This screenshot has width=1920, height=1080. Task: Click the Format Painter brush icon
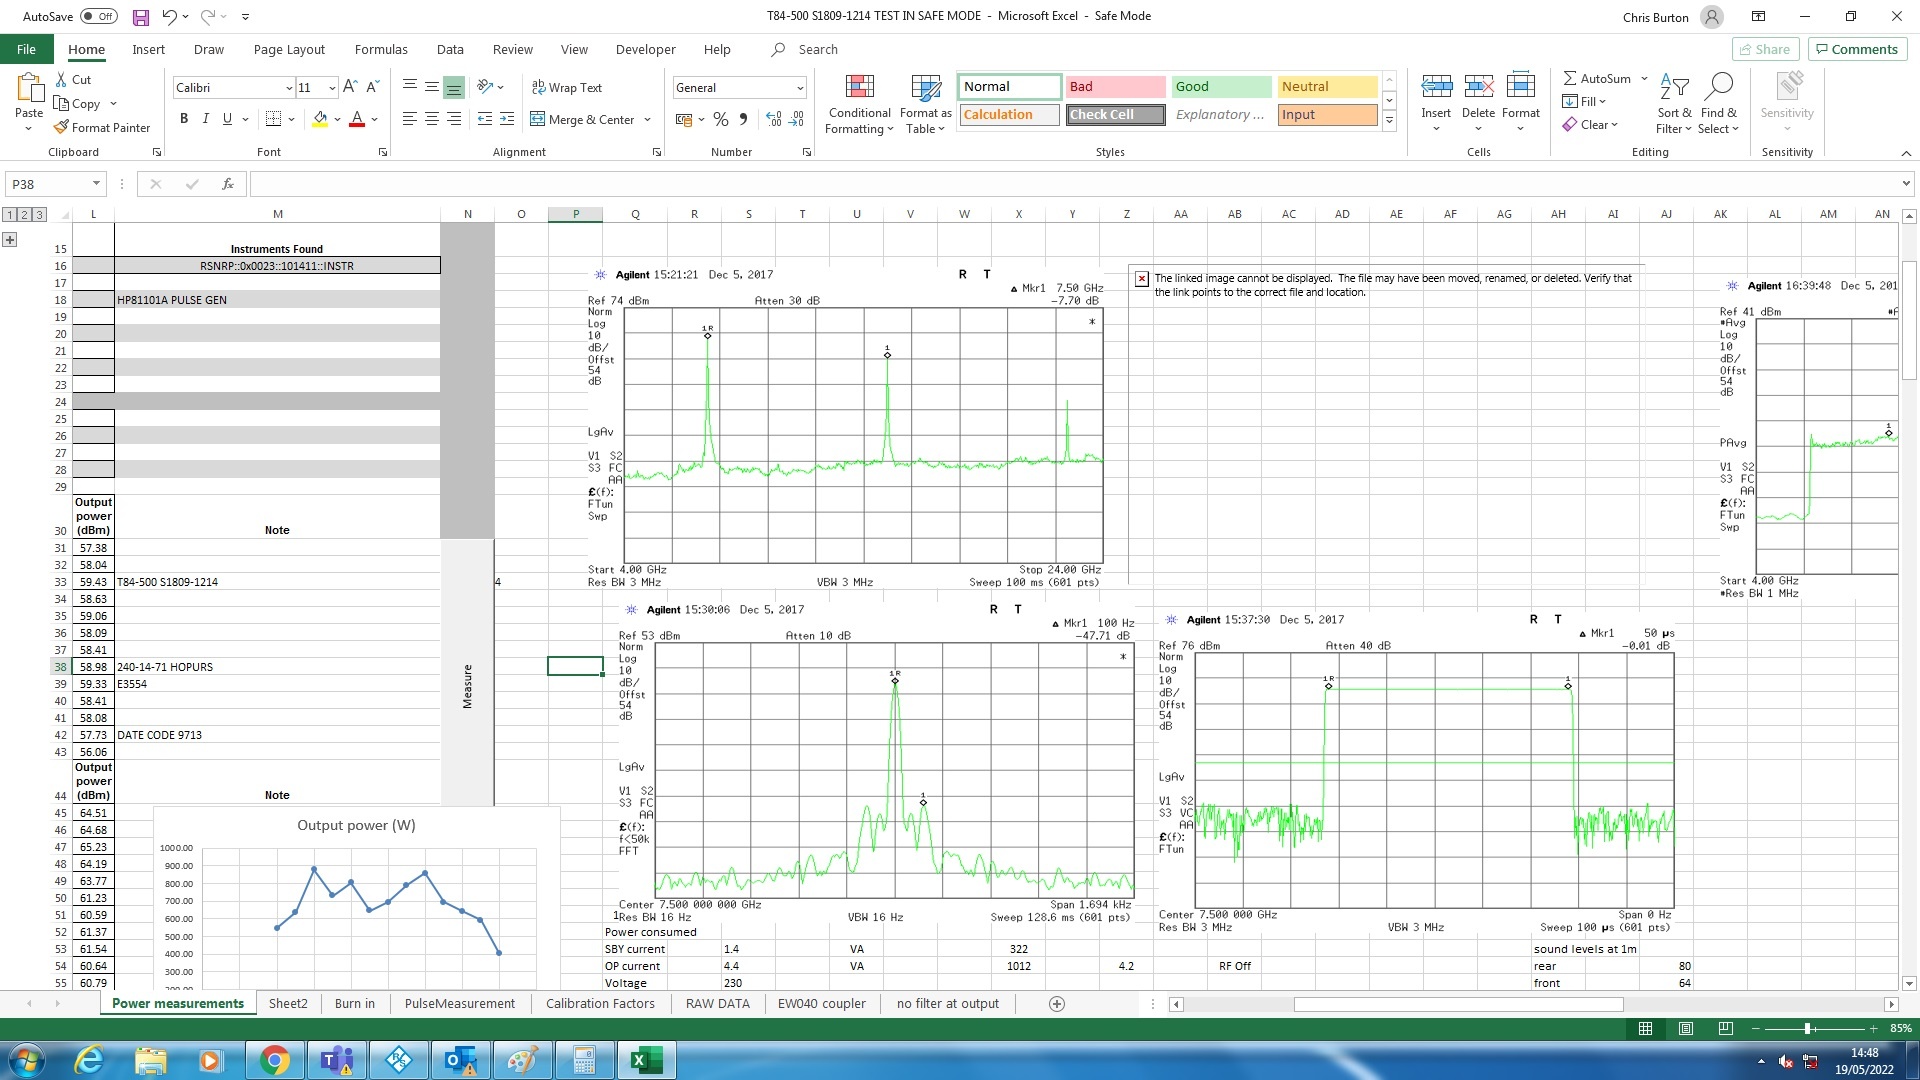click(x=61, y=128)
